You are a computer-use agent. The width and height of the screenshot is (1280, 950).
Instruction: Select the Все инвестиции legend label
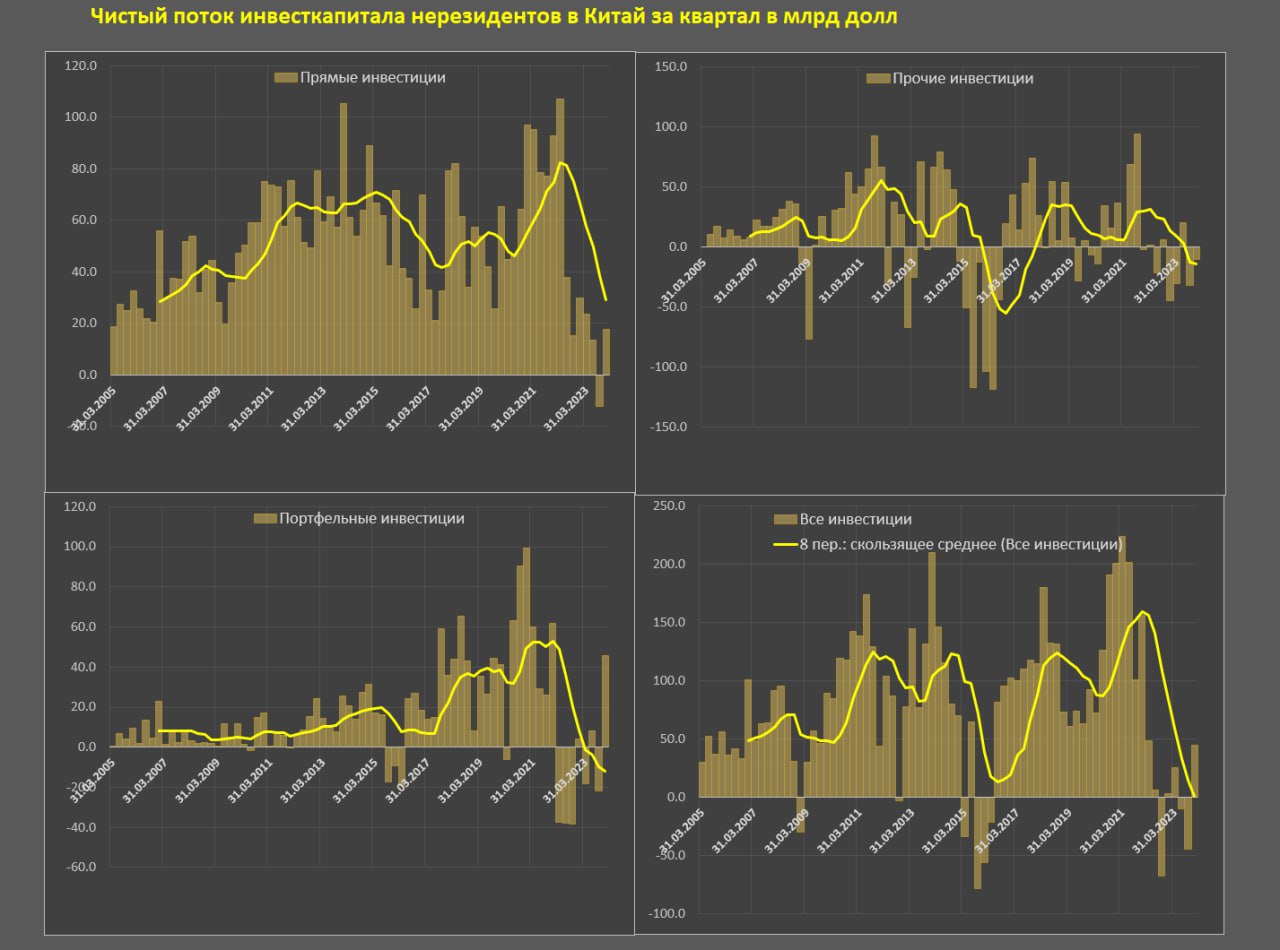pyautogui.click(x=855, y=519)
